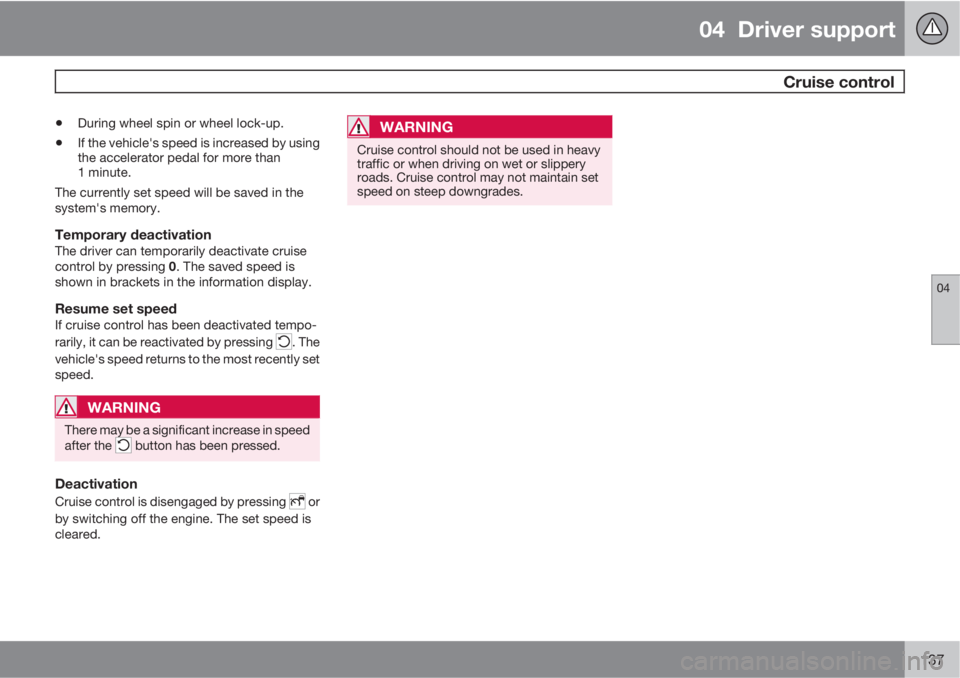Select the gray 04 chapter side tab
The image size is (960, 678).
[945, 310]
